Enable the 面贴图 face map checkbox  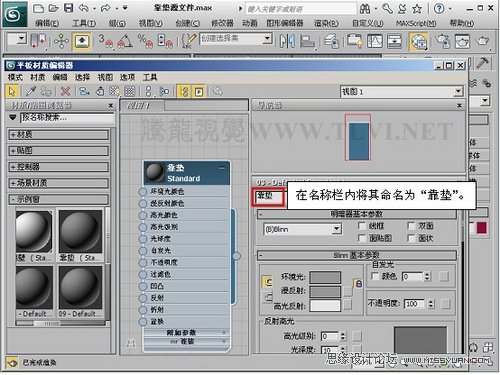pos(362,238)
